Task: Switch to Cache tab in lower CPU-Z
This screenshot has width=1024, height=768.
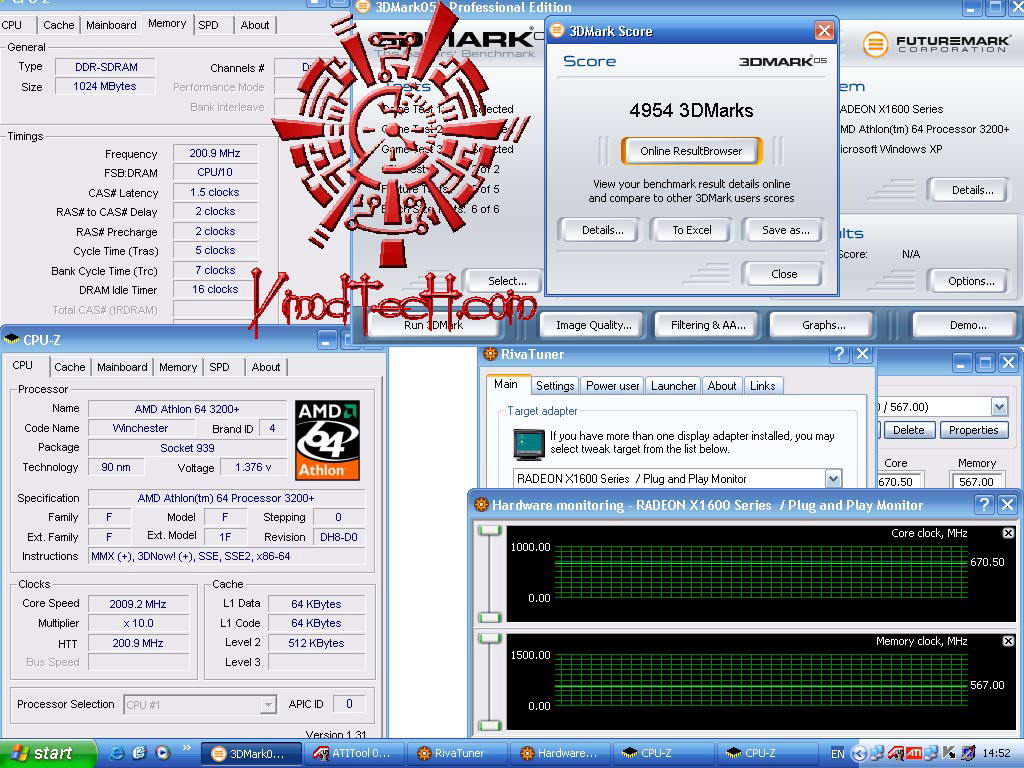Action: pyautogui.click(x=70, y=367)
